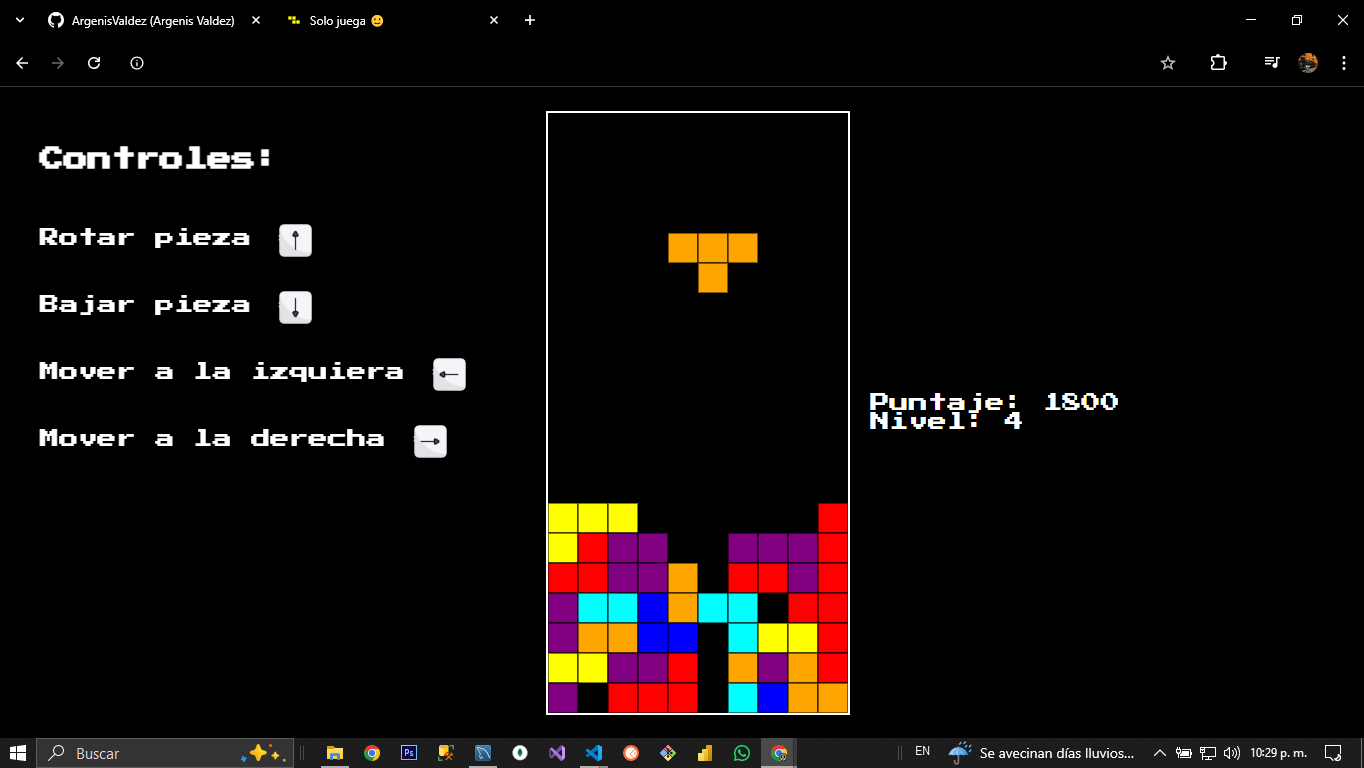This screenshot has width=1364, height=768.
Task: Launch Photoshop from the taskbar
Action: pos(409,753)
